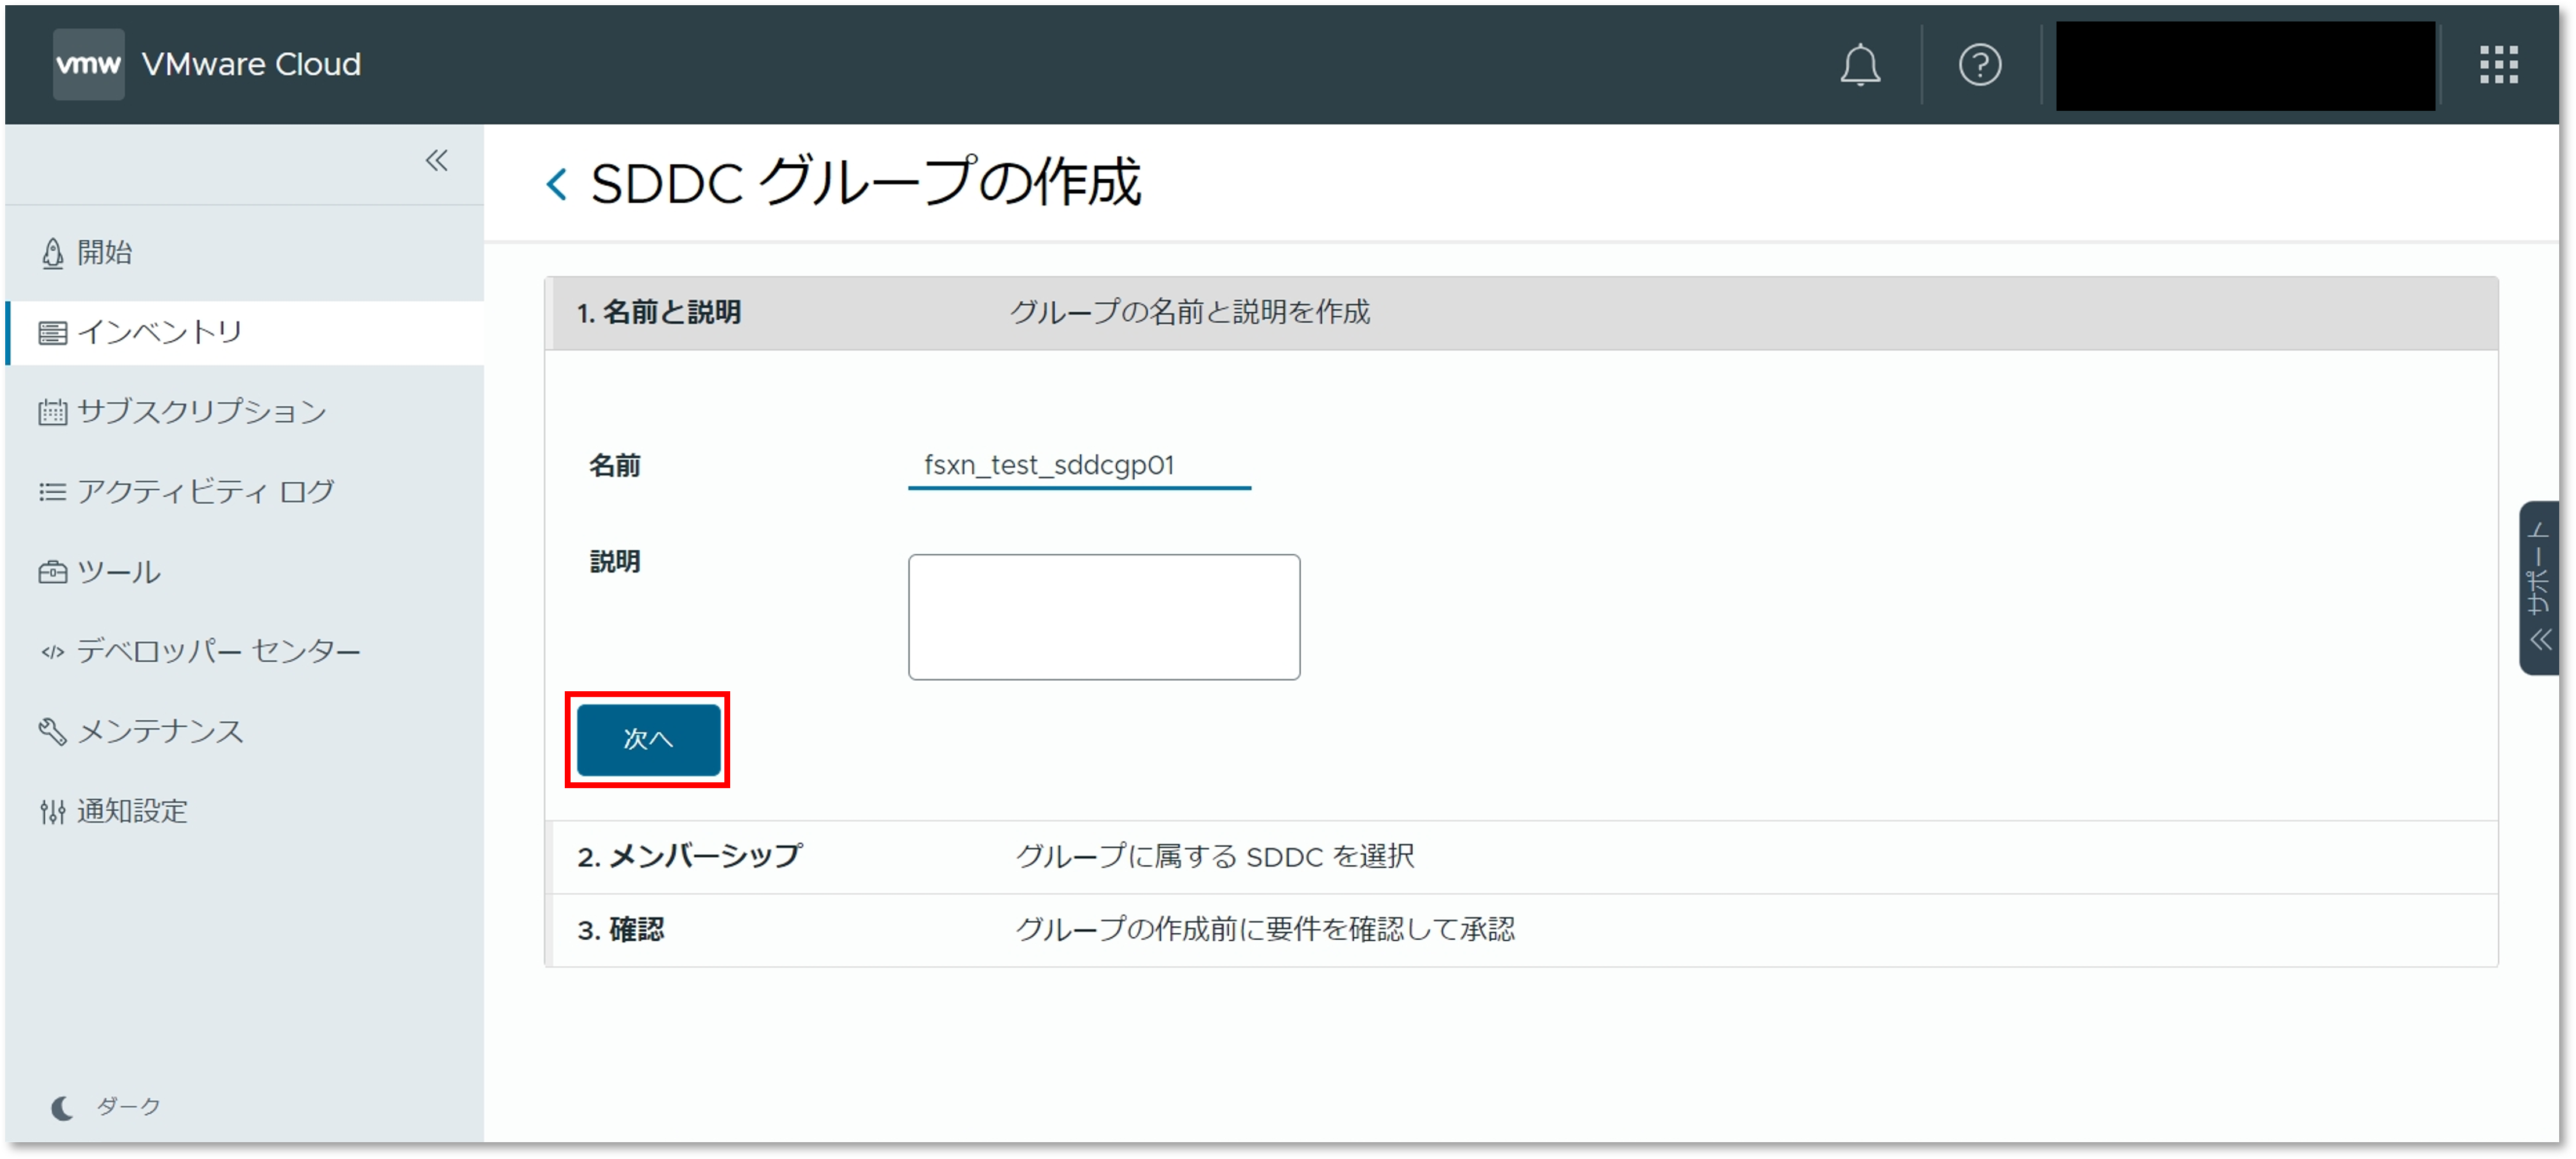Toggle dark mode with ダーク
The height and width of the screenshot is (1159, 2576).
(105, 1107)
